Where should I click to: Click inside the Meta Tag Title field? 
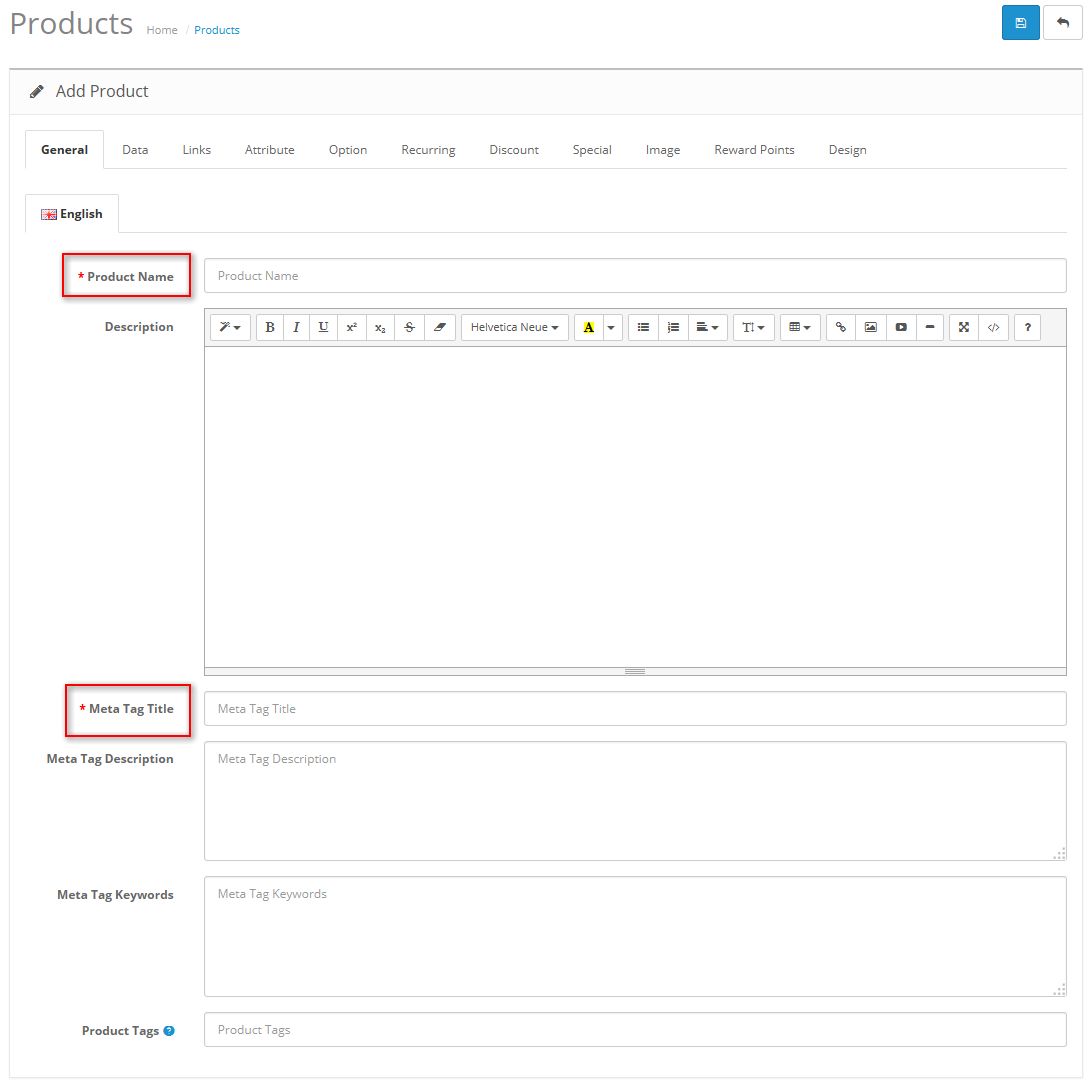634,708
